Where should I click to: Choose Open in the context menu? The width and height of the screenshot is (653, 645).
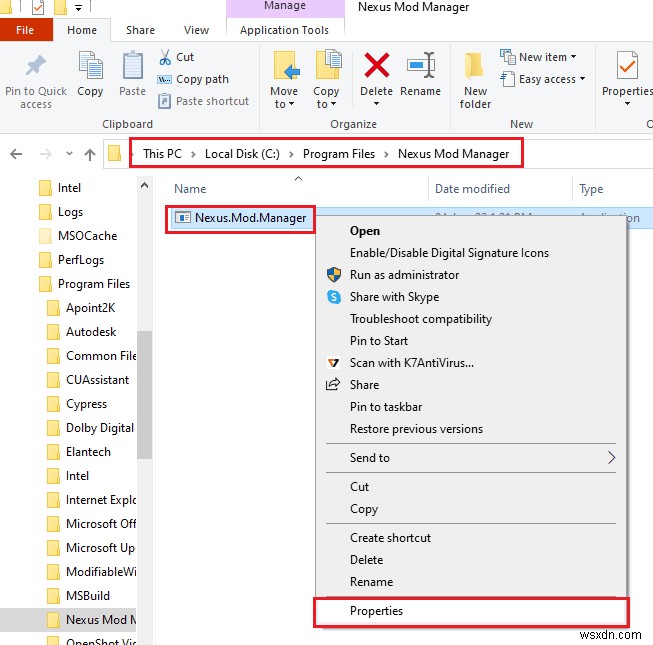pos(471,231)
